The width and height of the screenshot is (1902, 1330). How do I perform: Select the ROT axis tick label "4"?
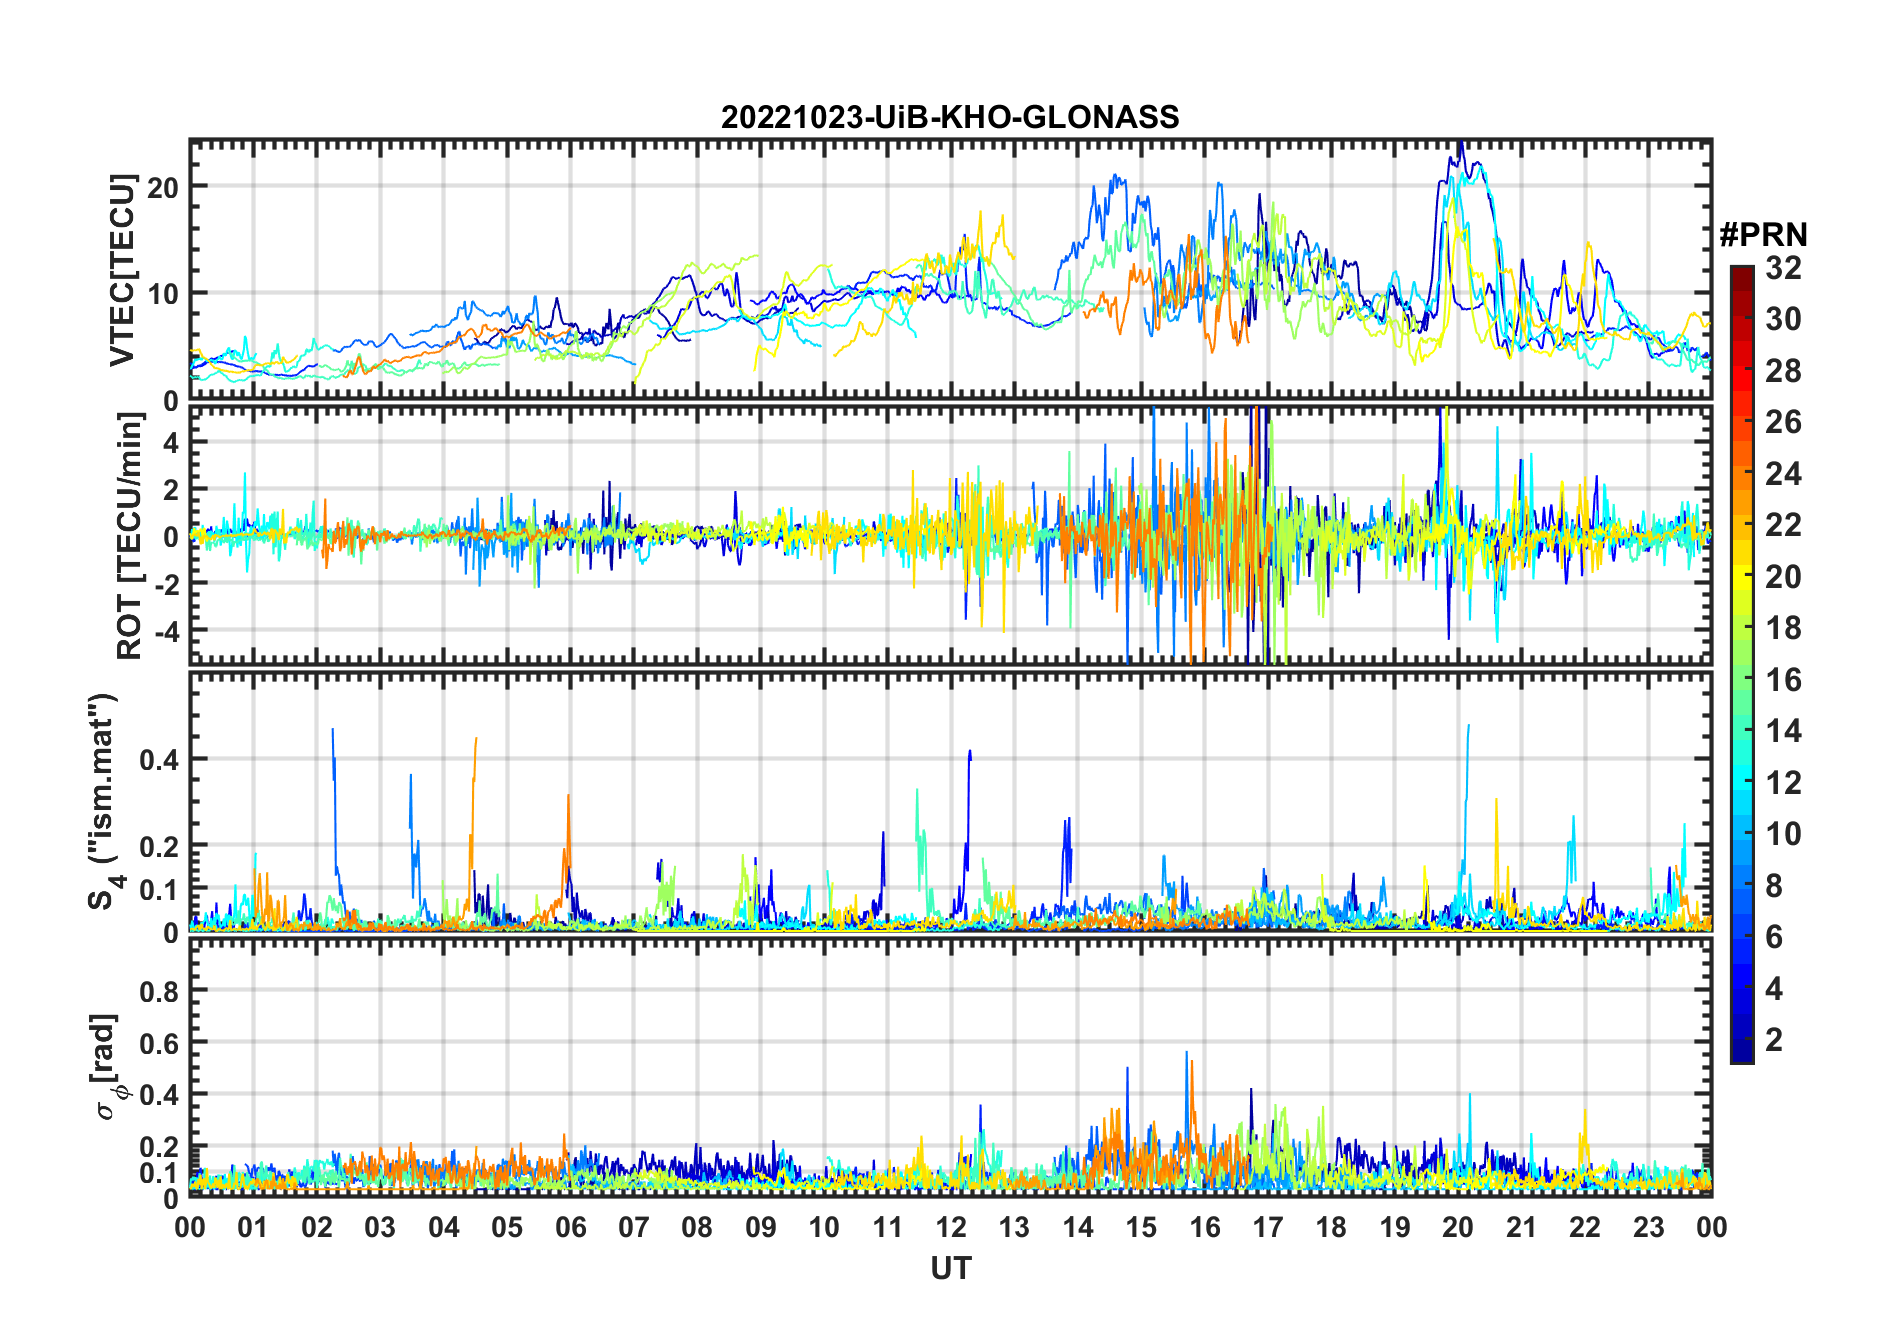tap(171, 442)
